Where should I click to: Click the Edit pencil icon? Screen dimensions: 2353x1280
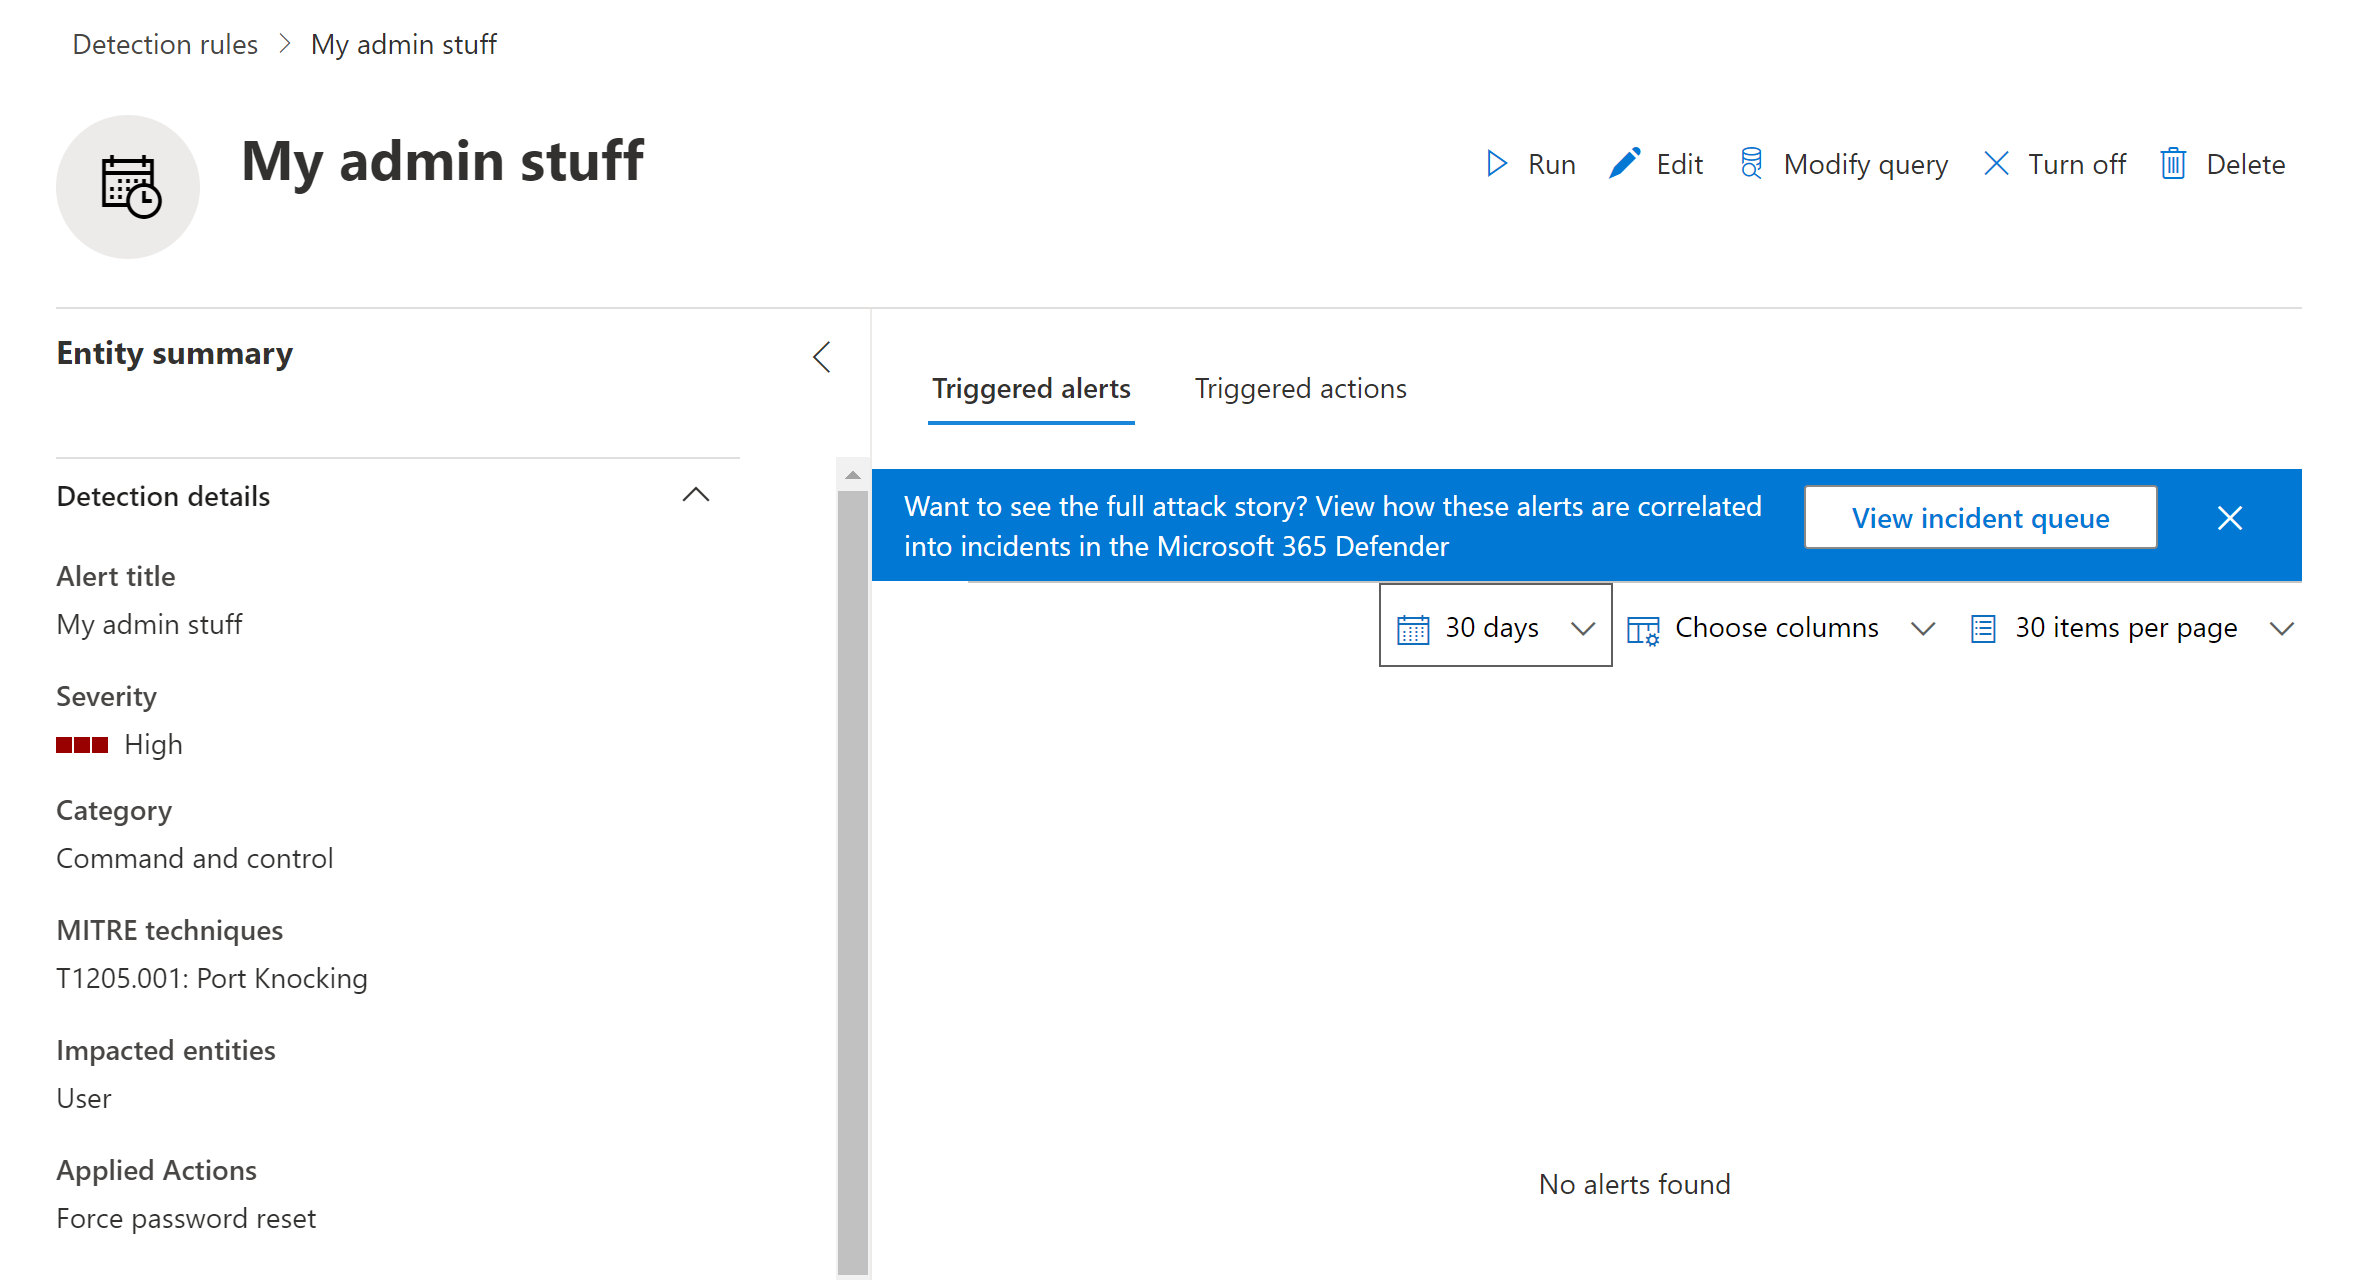tap(1625, 164)
